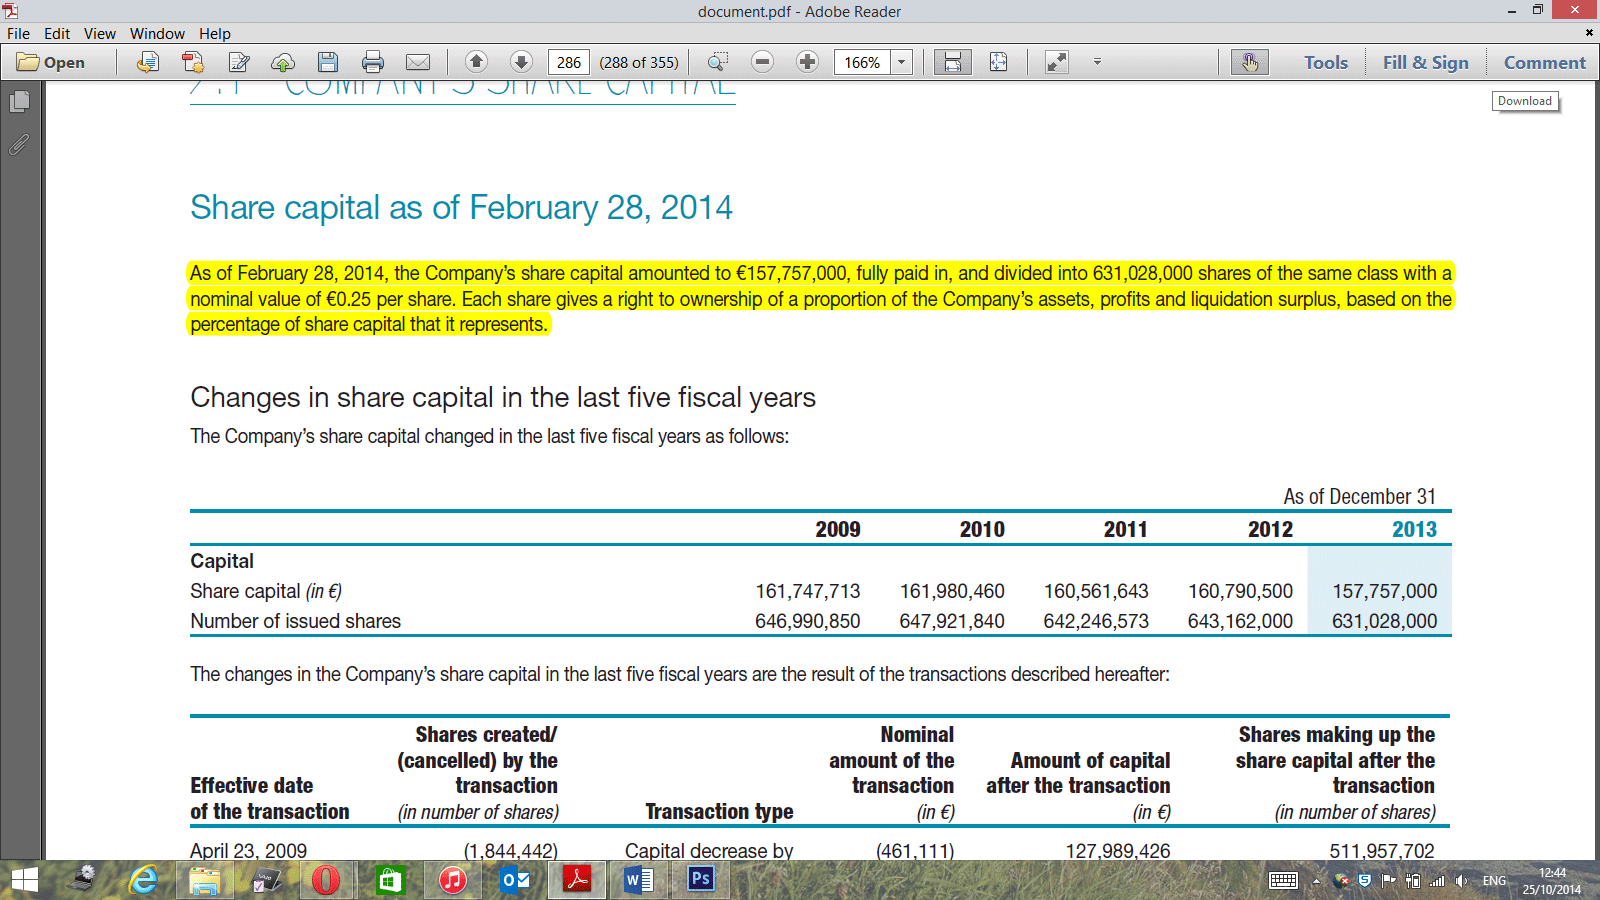Click the ENG language indicator
This screenshot has width=1600, height=900.
tap(1494, 881)
